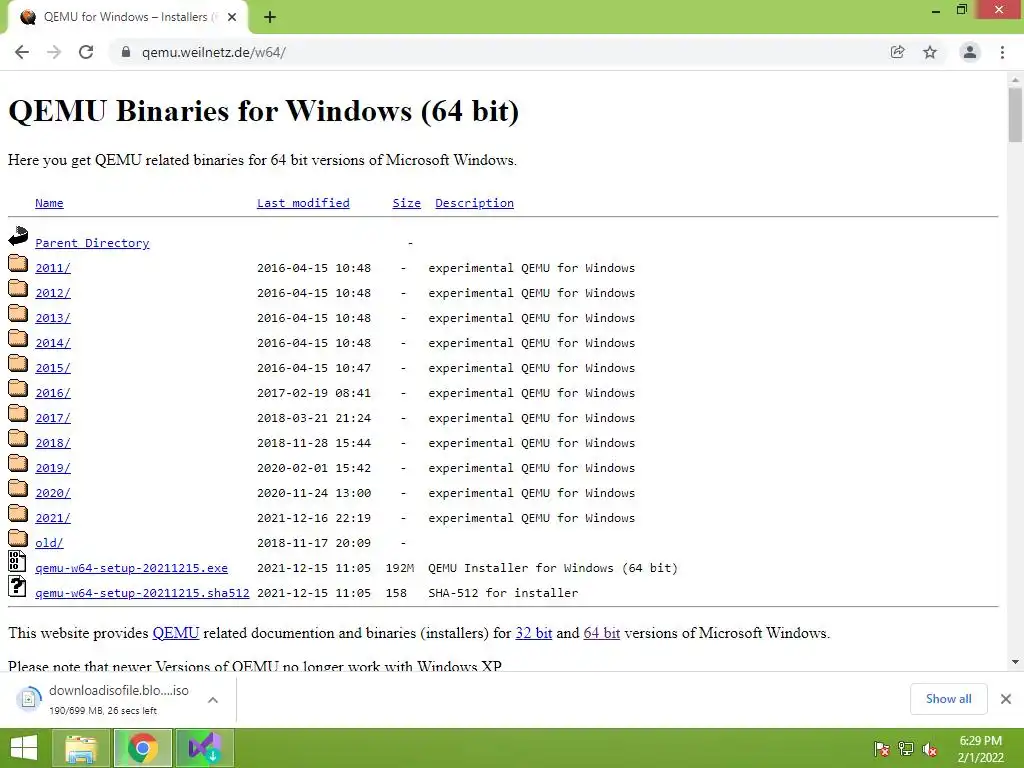Image resolution: width=1024 pixels, height=768 pixels.
Task: Click the folder icon beside 2019/
Action: point(18,463)
